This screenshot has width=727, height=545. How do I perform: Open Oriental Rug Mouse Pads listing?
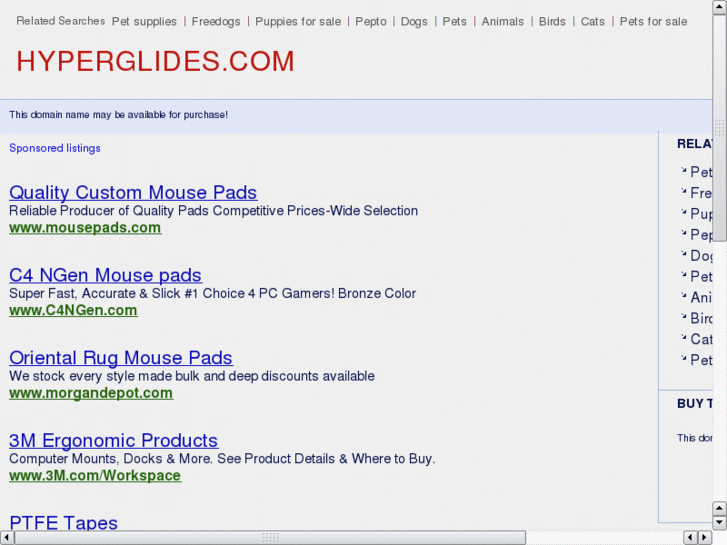pyautogui.click(x=121, y=358)
